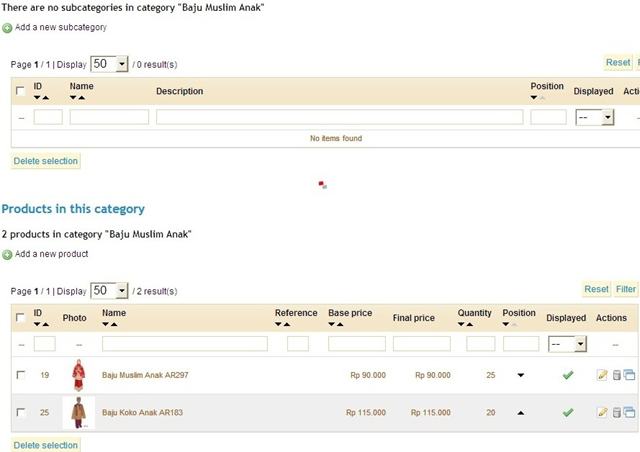
Task: Edit product Baju Koko Anak AR183 pencil icon
Action: click(602, 412)
